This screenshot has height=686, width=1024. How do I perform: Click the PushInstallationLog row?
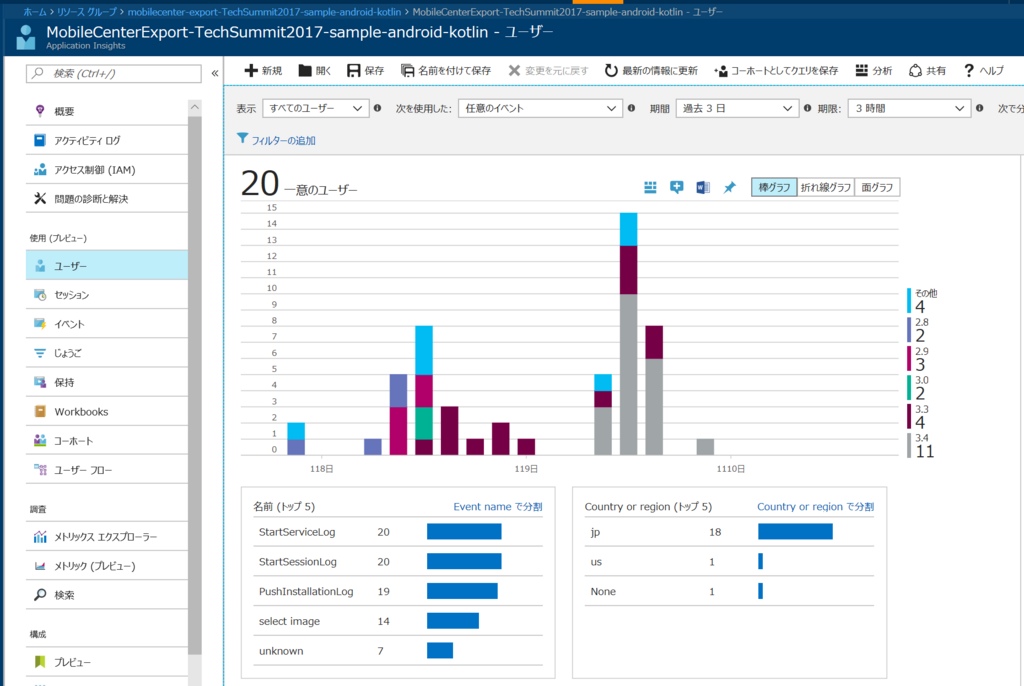click(x=398, y=591)
